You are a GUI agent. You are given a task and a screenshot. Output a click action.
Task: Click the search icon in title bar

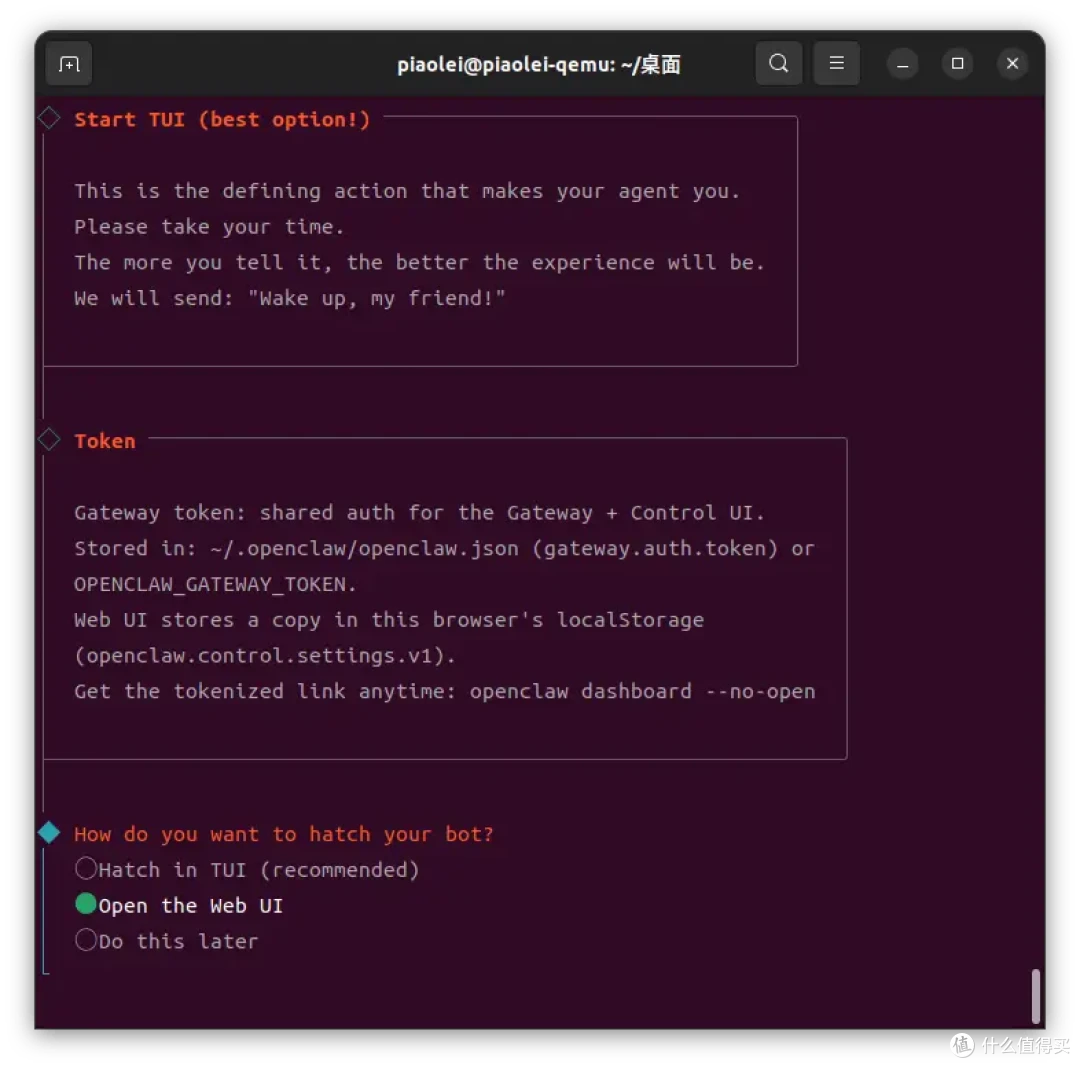coord(778,64)
